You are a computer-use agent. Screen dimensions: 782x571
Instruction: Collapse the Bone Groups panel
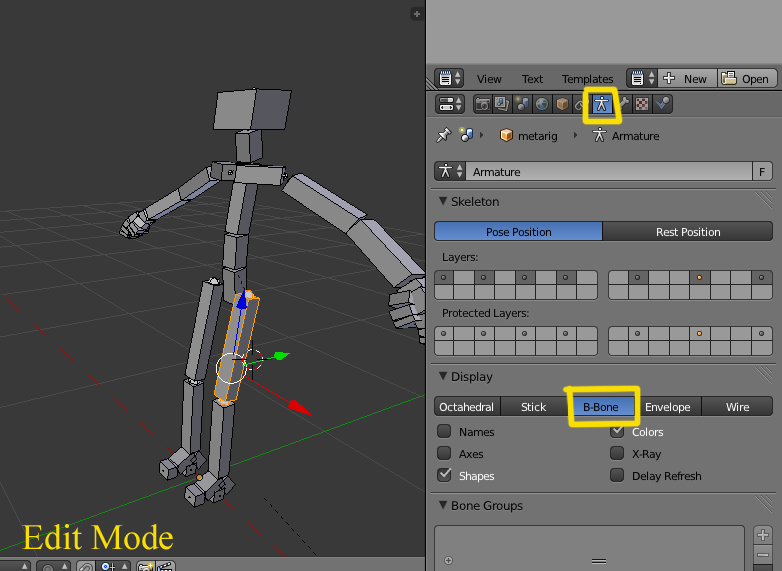443,505
